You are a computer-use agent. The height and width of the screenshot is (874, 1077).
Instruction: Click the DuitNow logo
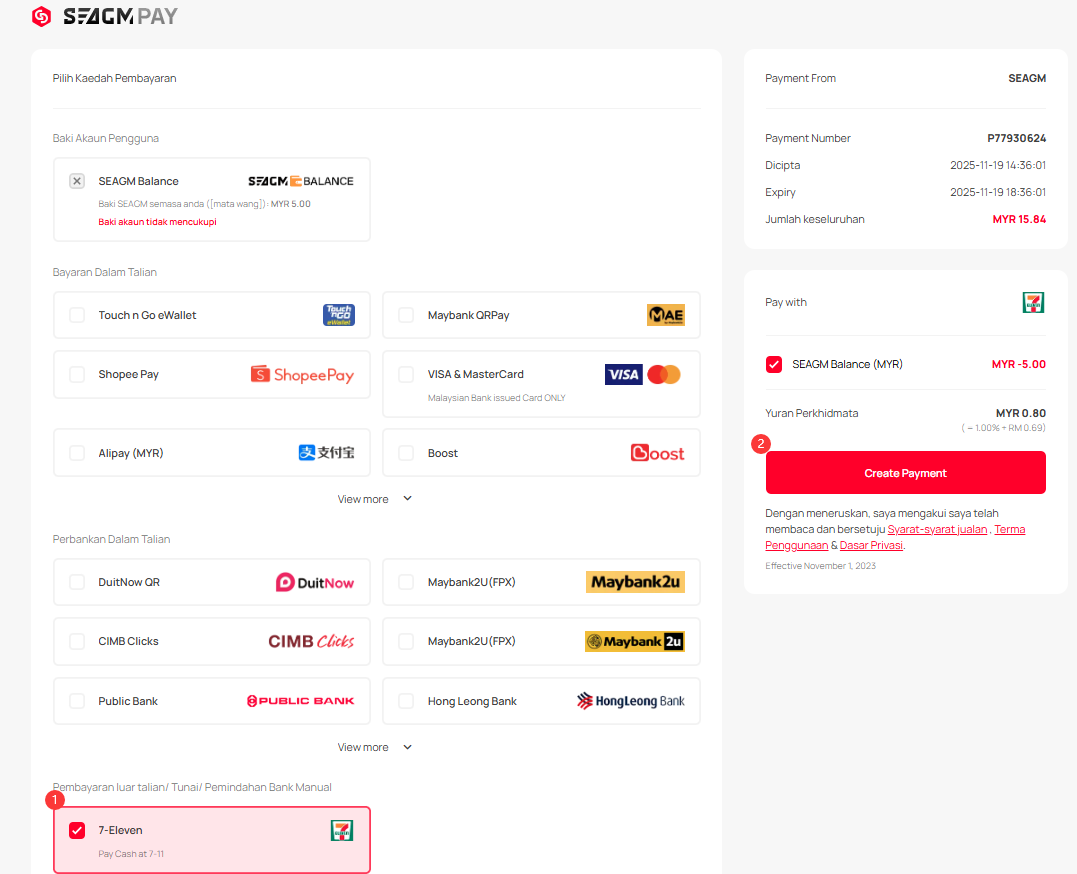314,582
